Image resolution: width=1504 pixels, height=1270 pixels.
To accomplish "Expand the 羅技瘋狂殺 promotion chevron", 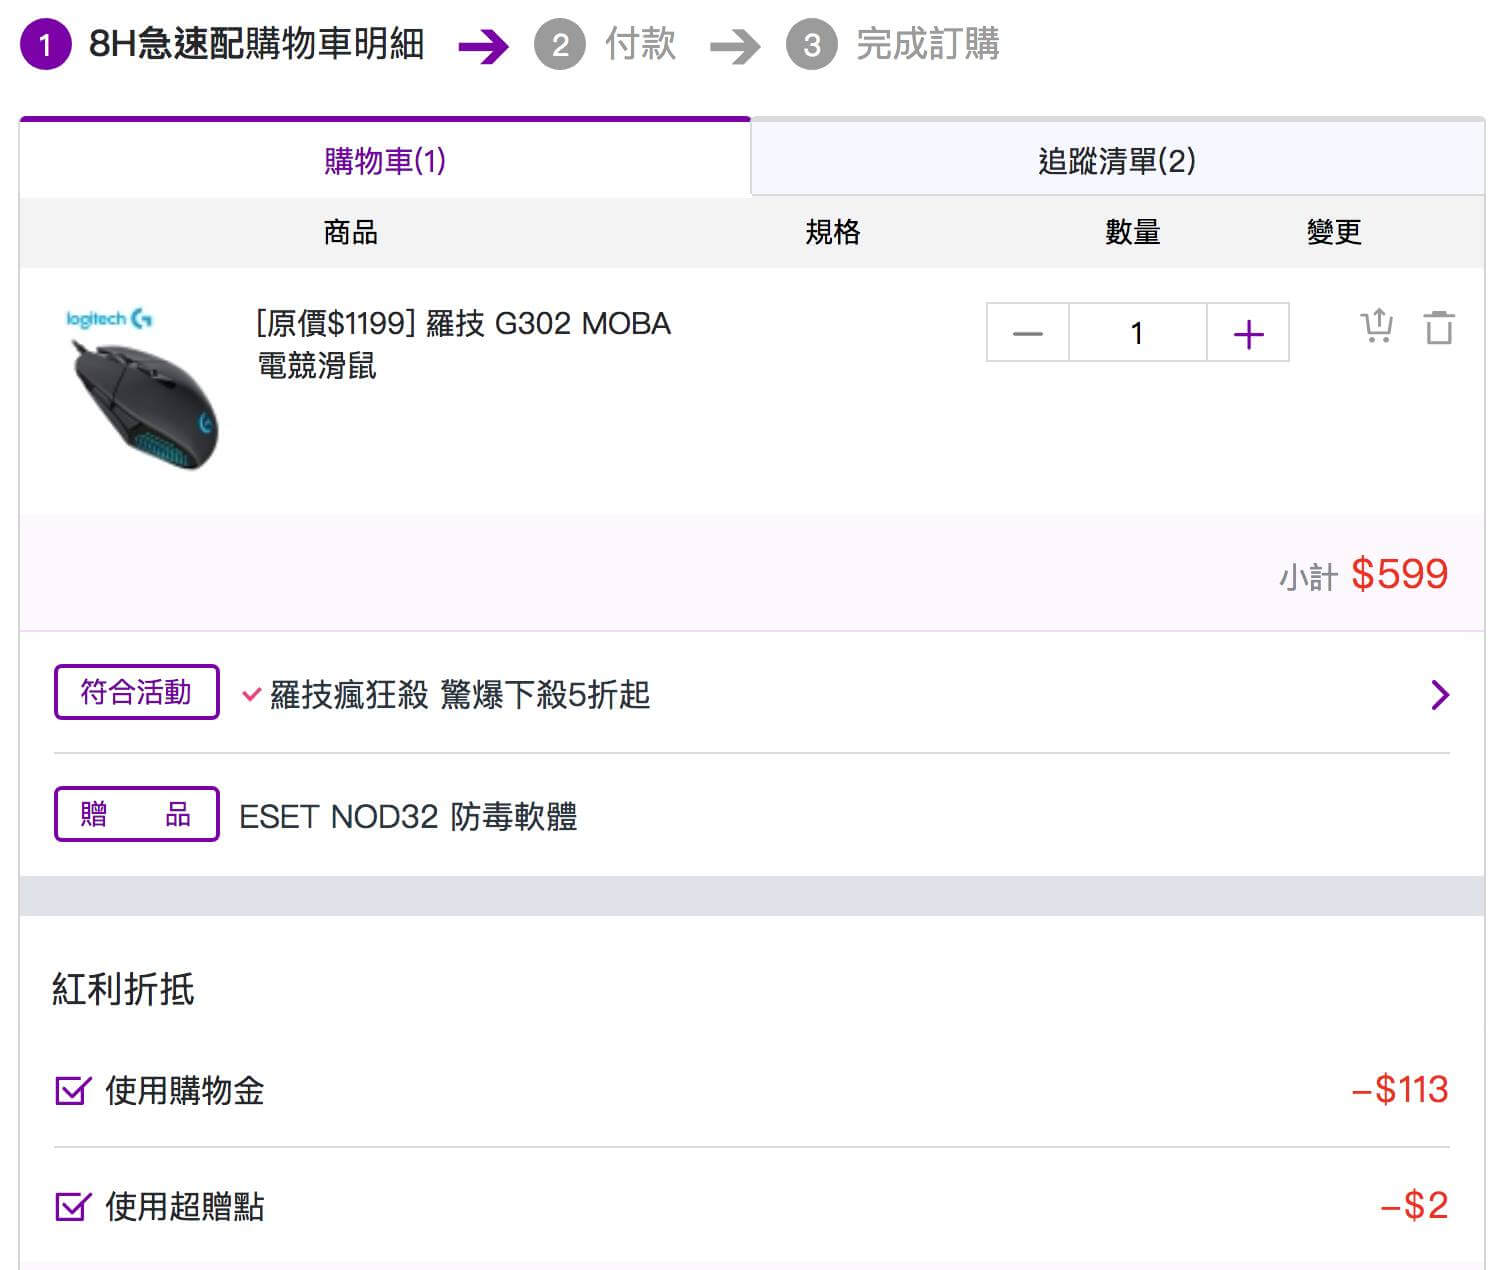I will click(1439, 694).
